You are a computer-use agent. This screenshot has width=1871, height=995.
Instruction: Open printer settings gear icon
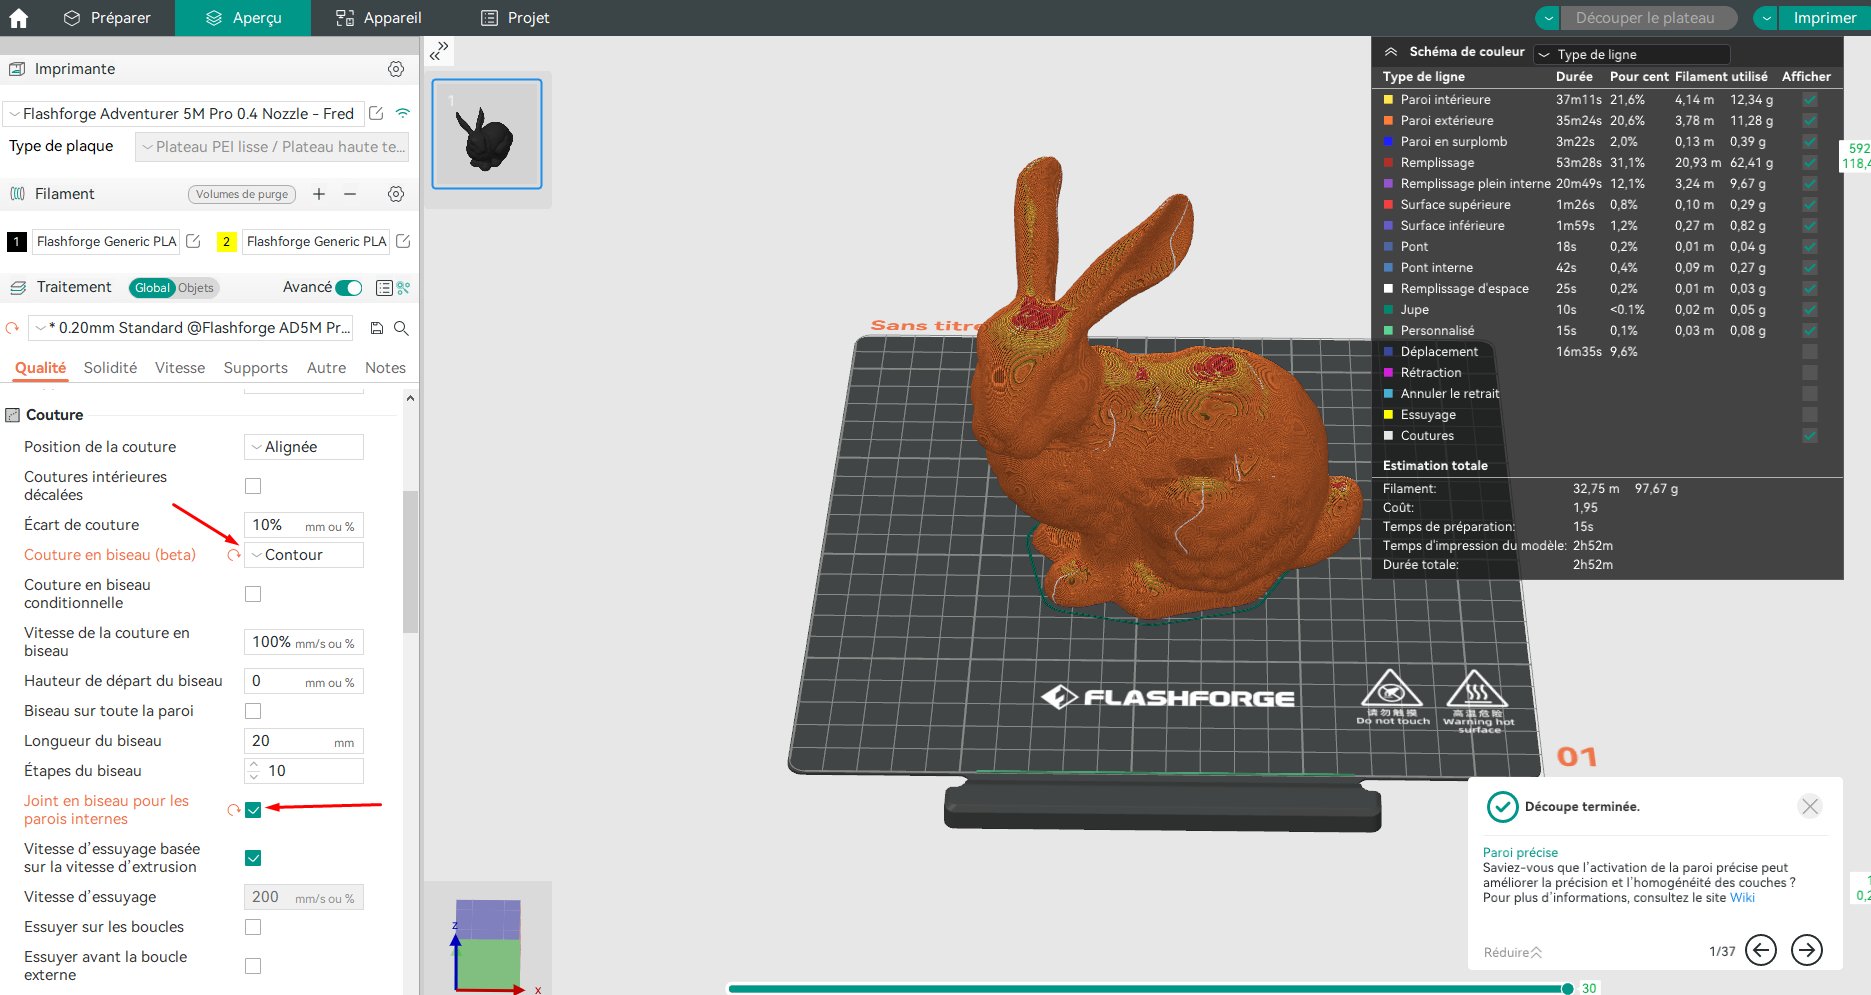pos(396,69)
